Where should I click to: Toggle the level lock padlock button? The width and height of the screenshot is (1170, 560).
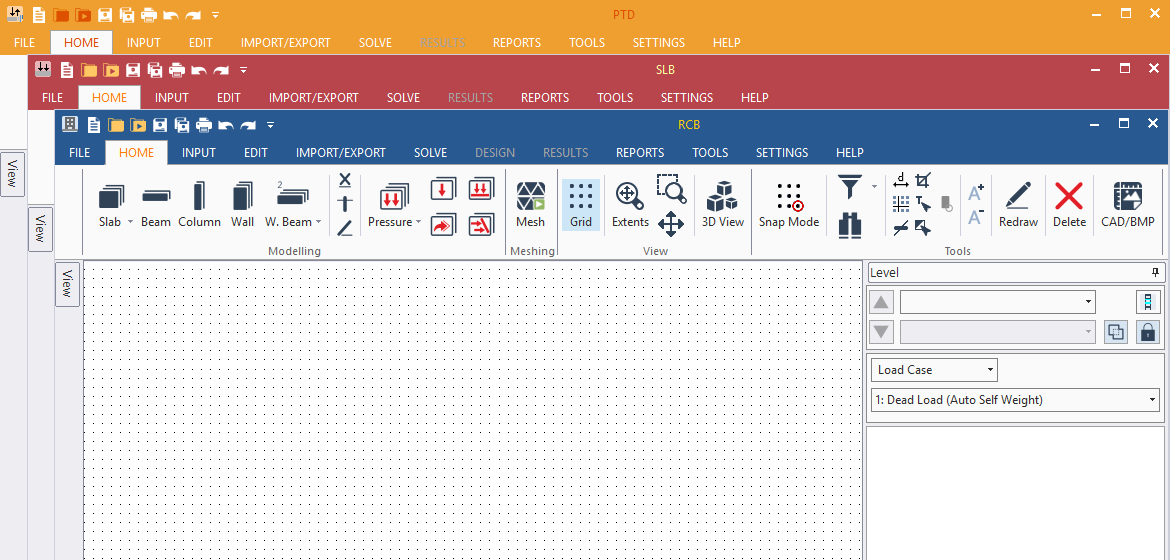tap(1148, 333)
